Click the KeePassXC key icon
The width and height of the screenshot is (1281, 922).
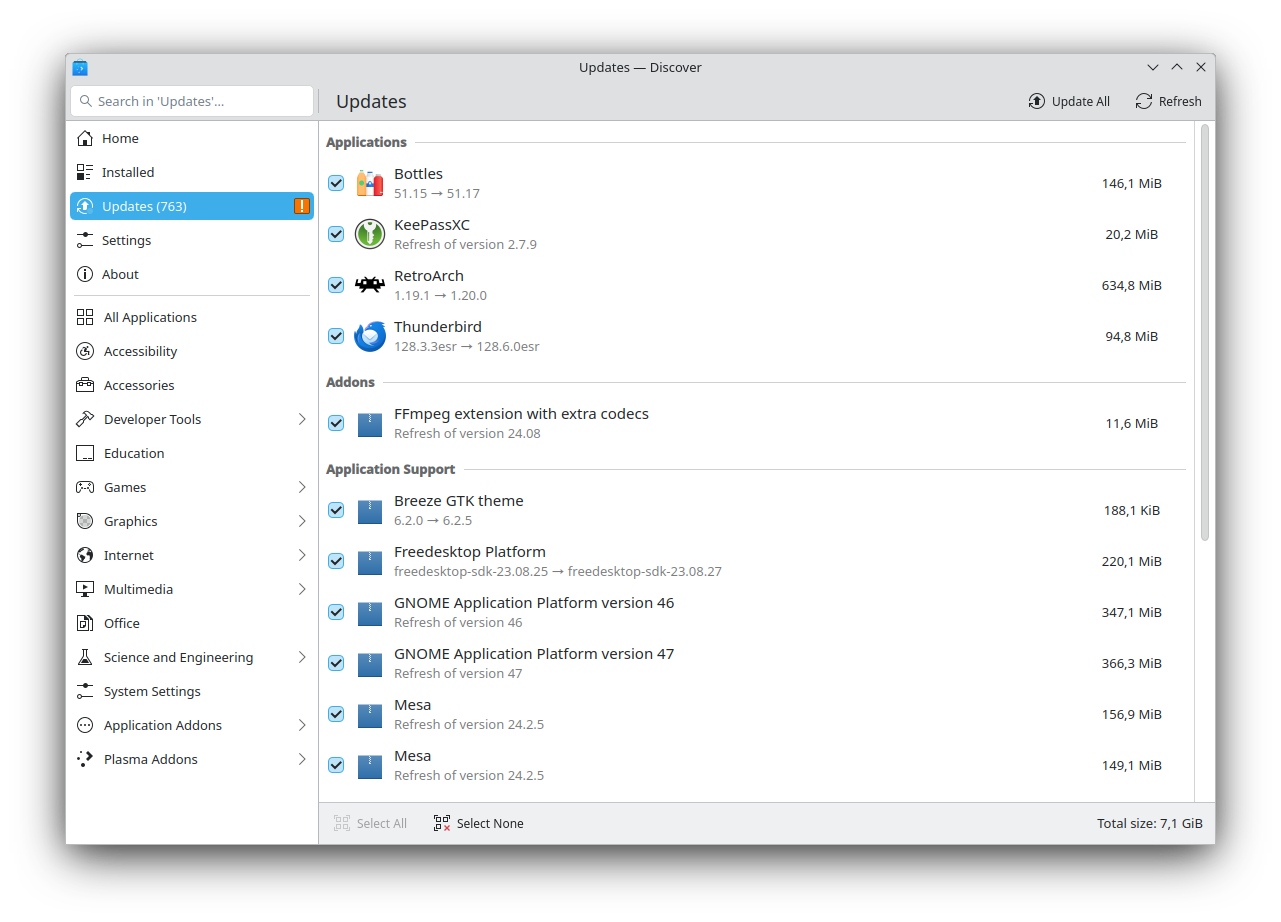click(370, 234)
